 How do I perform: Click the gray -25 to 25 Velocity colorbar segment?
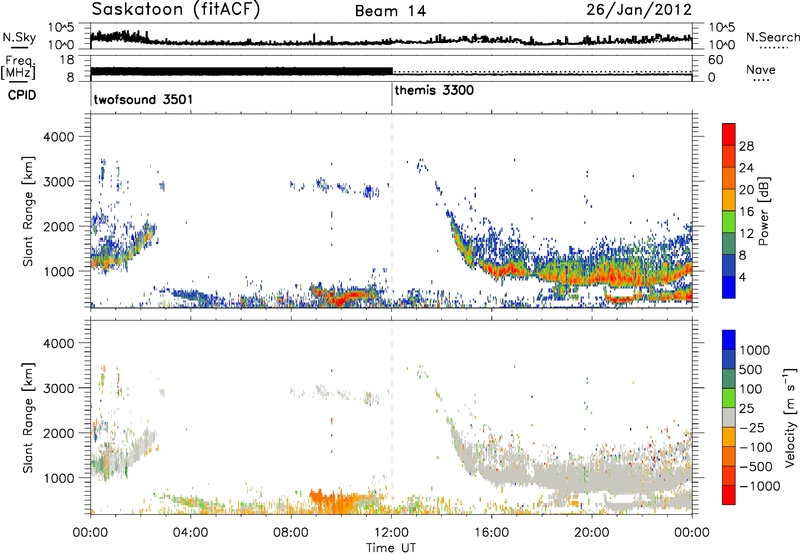[x=729, y=417]
